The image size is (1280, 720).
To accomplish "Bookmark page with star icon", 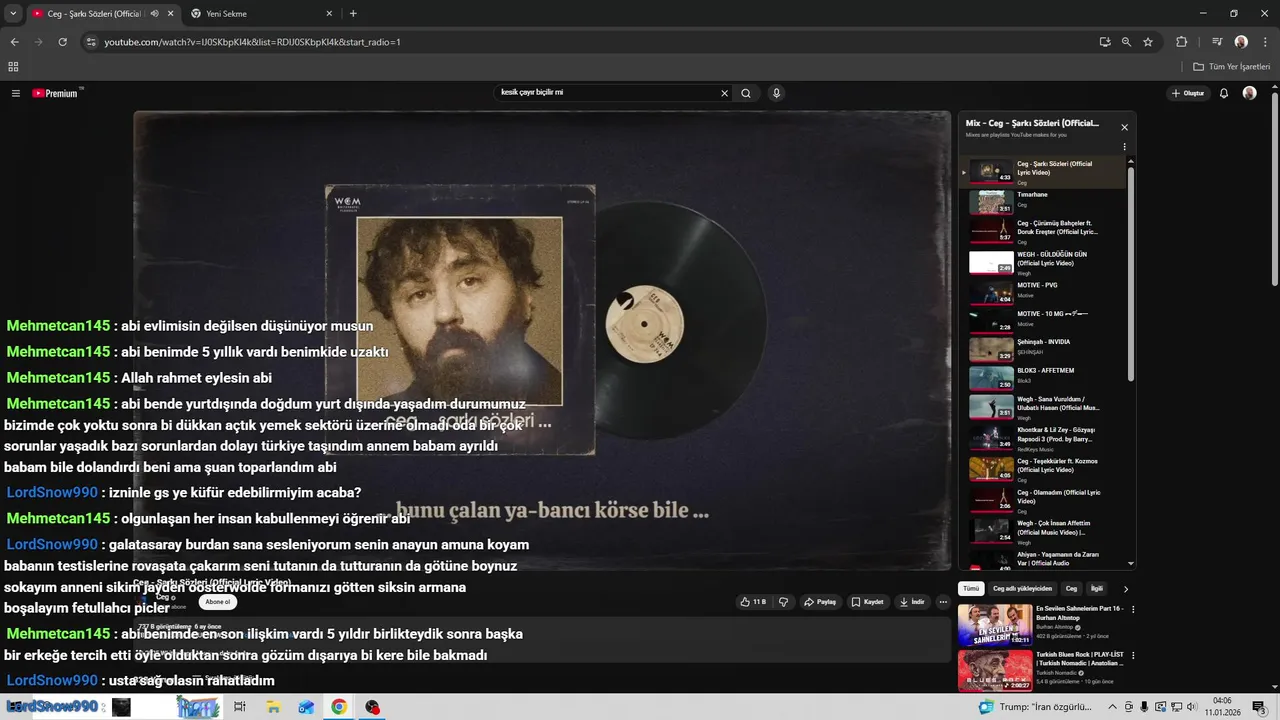I will 1148,42.
